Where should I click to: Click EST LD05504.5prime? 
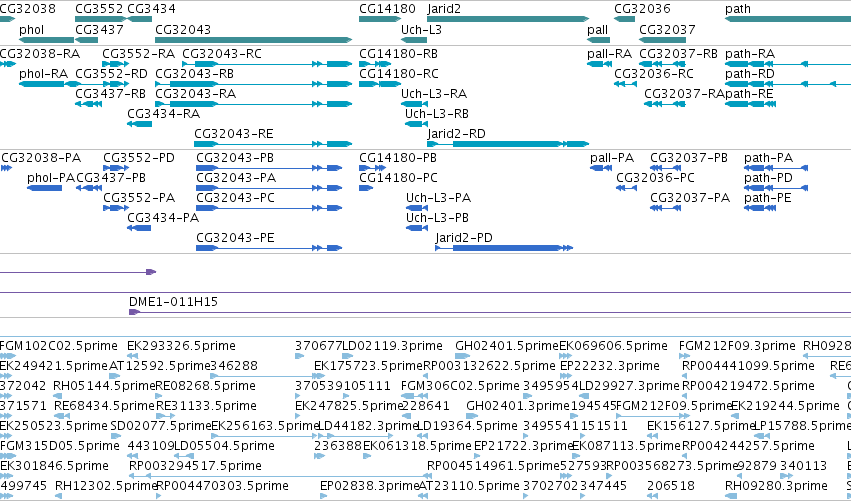click(x=224, y=446)
